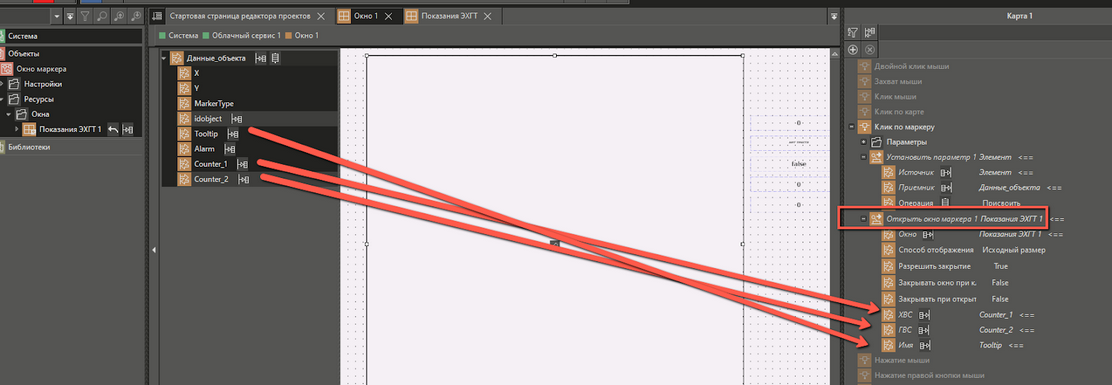This screenshot has height=385, width=1112.
Task: Click the Counter_1 value in ХВС row
Action: [996, 314]
